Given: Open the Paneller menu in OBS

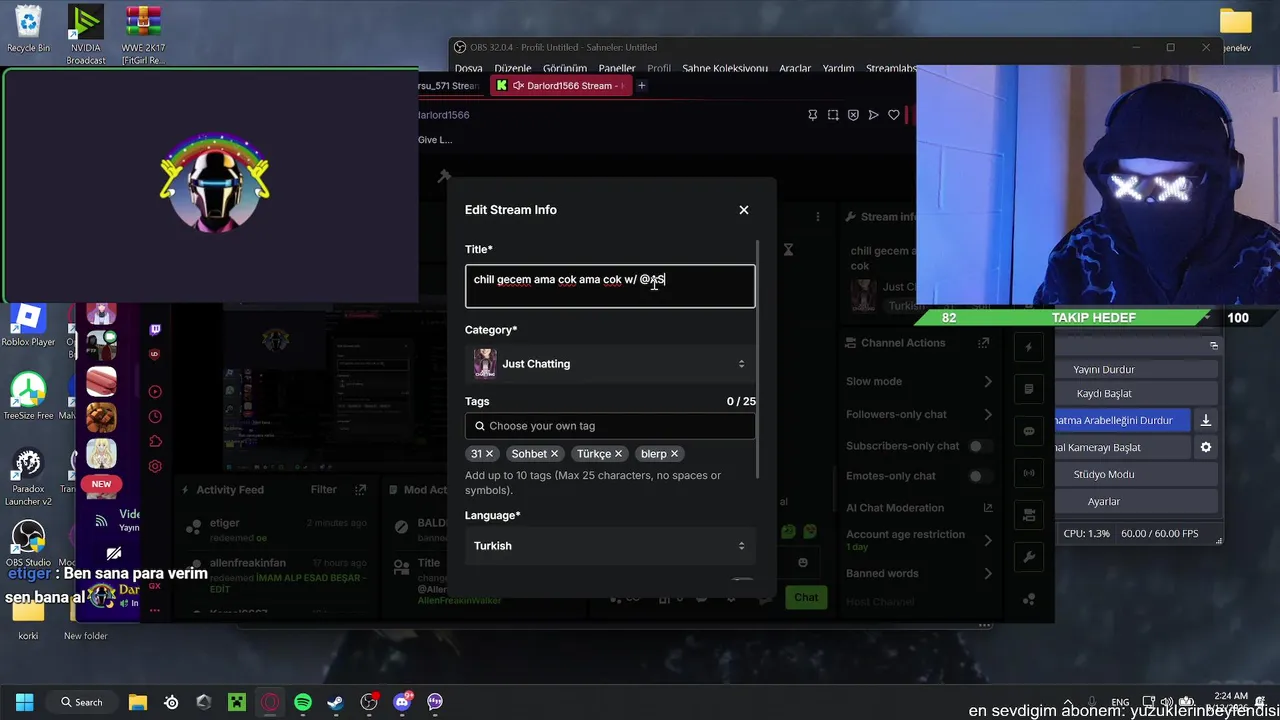Looking at the screenshot, I should (x=617, y=69).
